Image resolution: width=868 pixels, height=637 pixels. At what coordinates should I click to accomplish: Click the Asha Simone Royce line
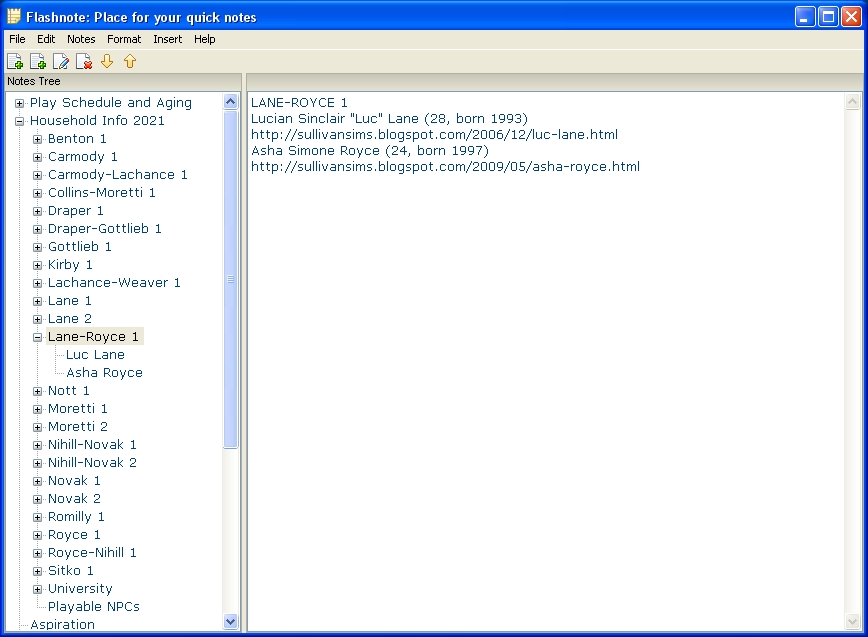(x=370, y=151)
